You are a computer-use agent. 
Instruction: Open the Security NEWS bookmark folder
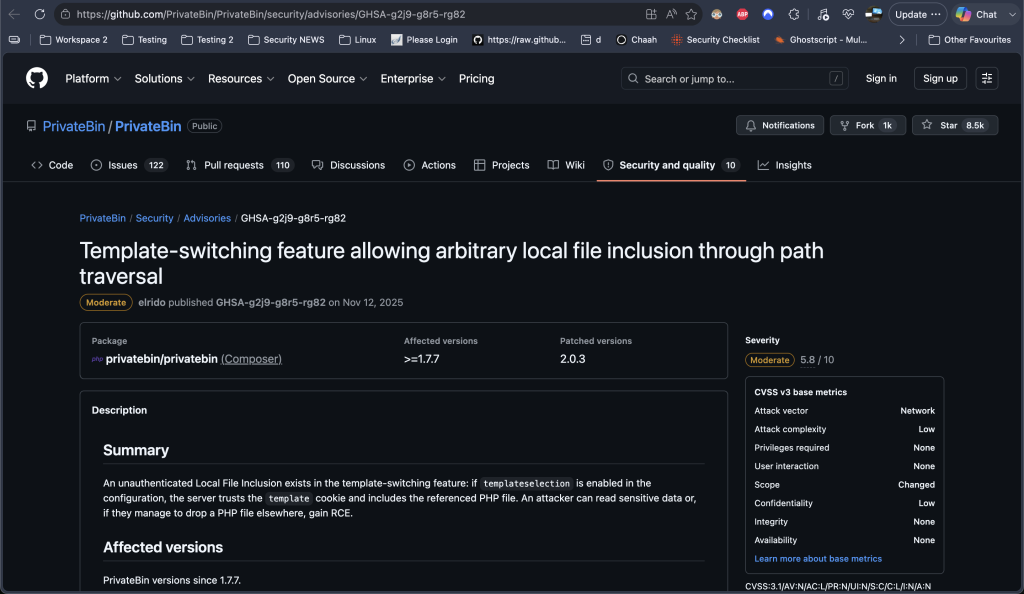click(286, 40)
